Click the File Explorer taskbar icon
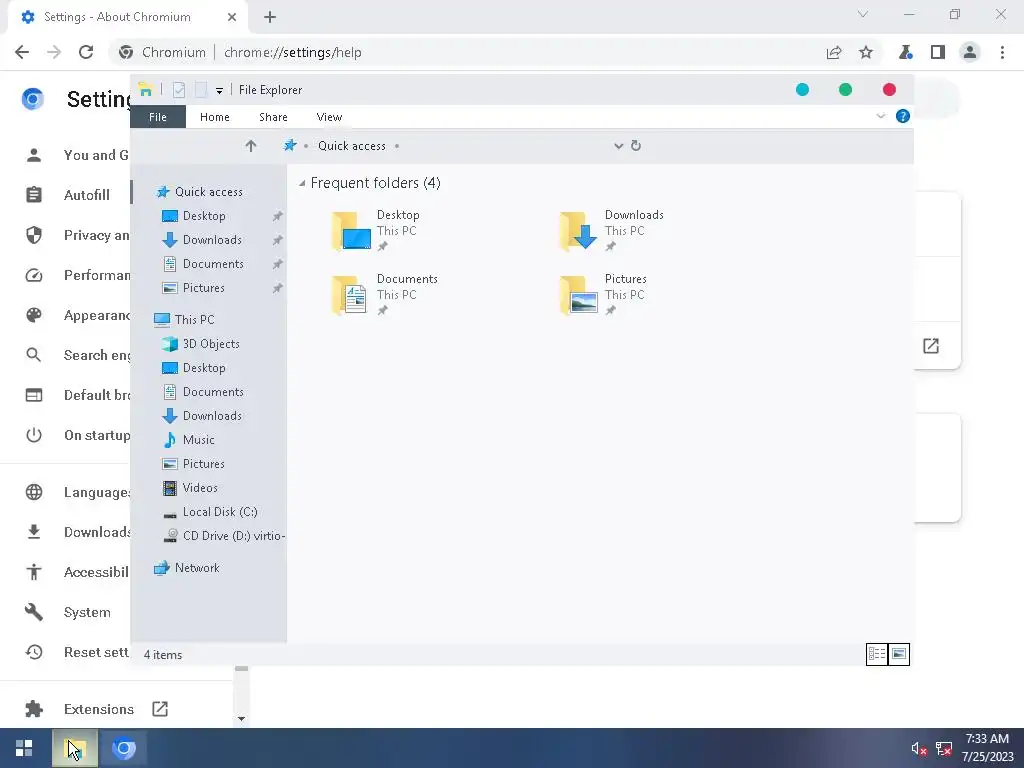The height and width of the screenshot is (768, 1024). pos(74,748)
